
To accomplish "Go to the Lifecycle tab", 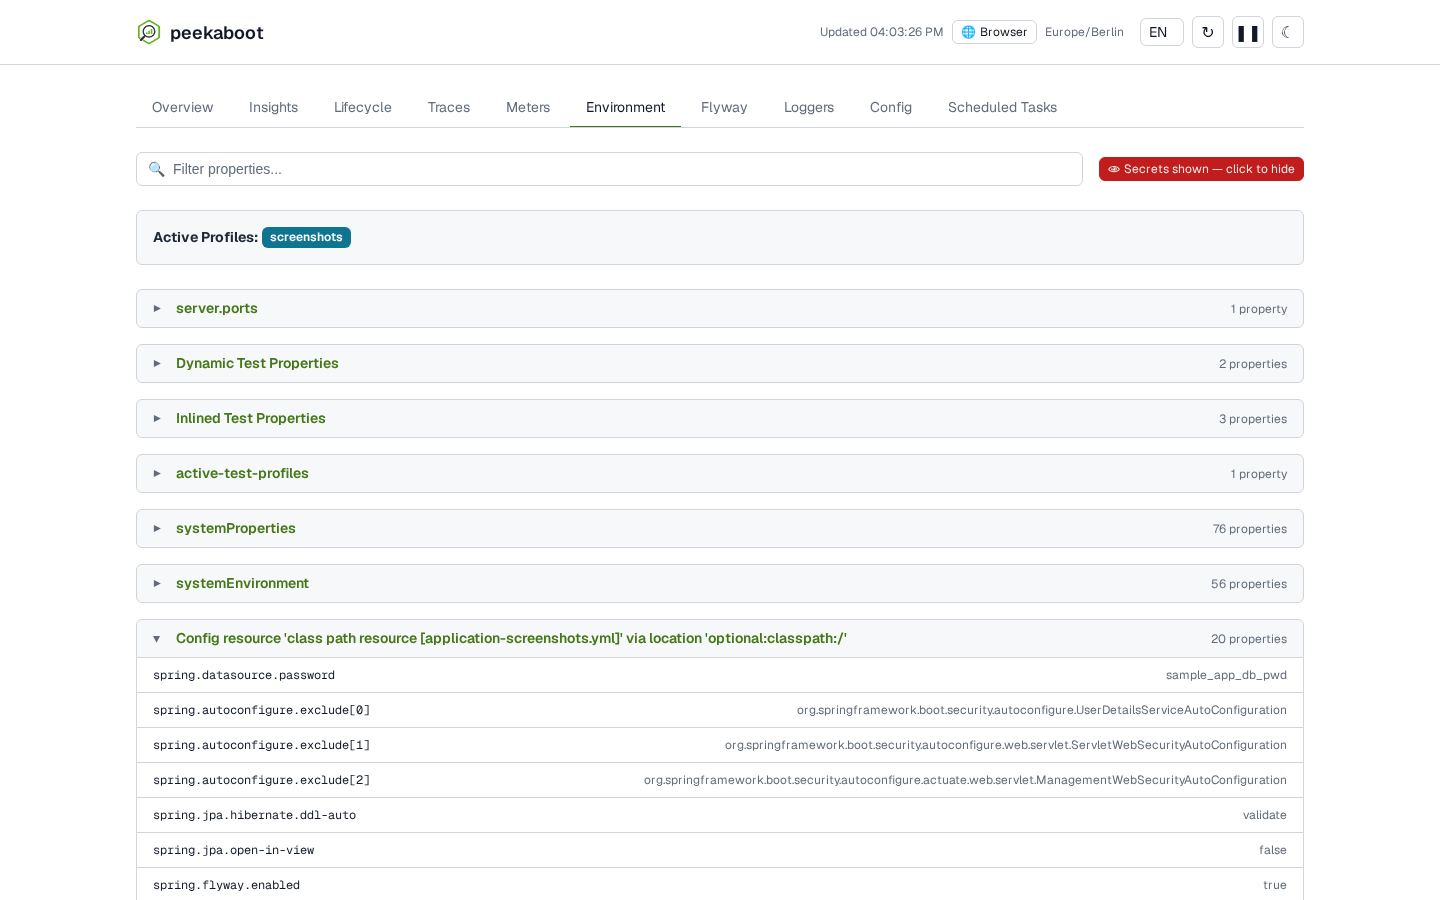I will click(363, 107).
